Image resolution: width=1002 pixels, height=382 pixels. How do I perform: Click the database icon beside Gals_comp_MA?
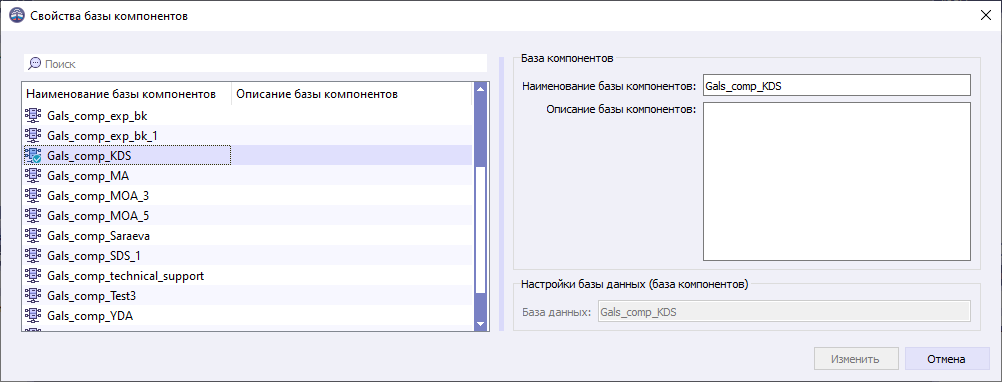(x=33, y=175)
